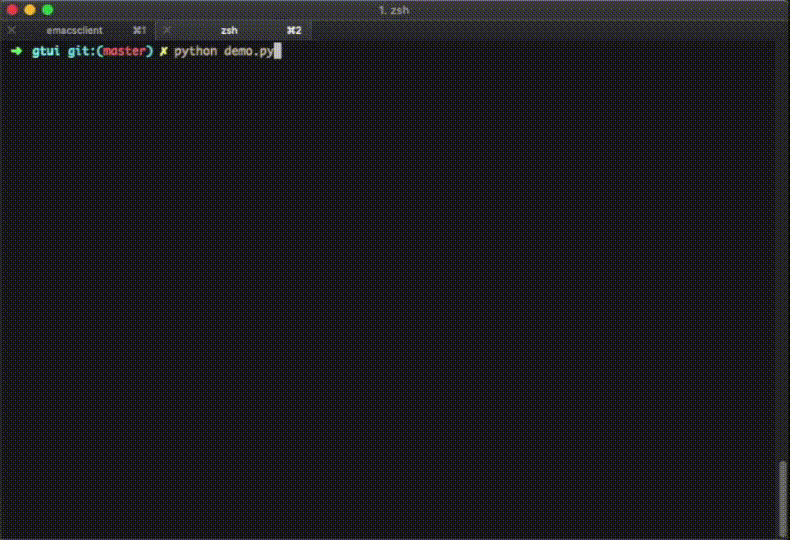The image size is (790, 540).
Task: Click the '1. zsh' window title
Action: pyautogui.click(x=394, y=10)
